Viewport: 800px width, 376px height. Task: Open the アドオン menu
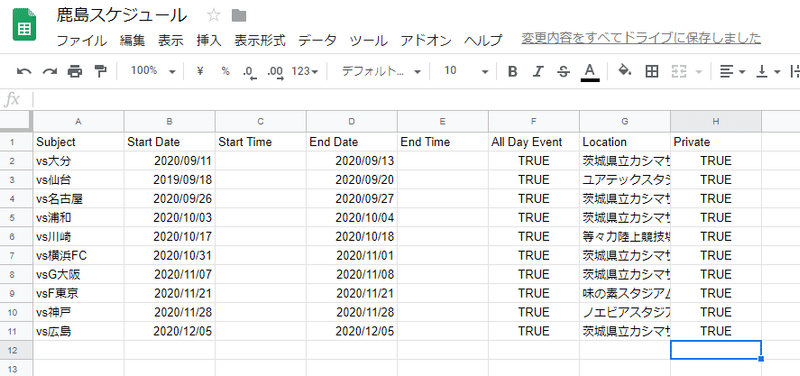click(426, 40)
